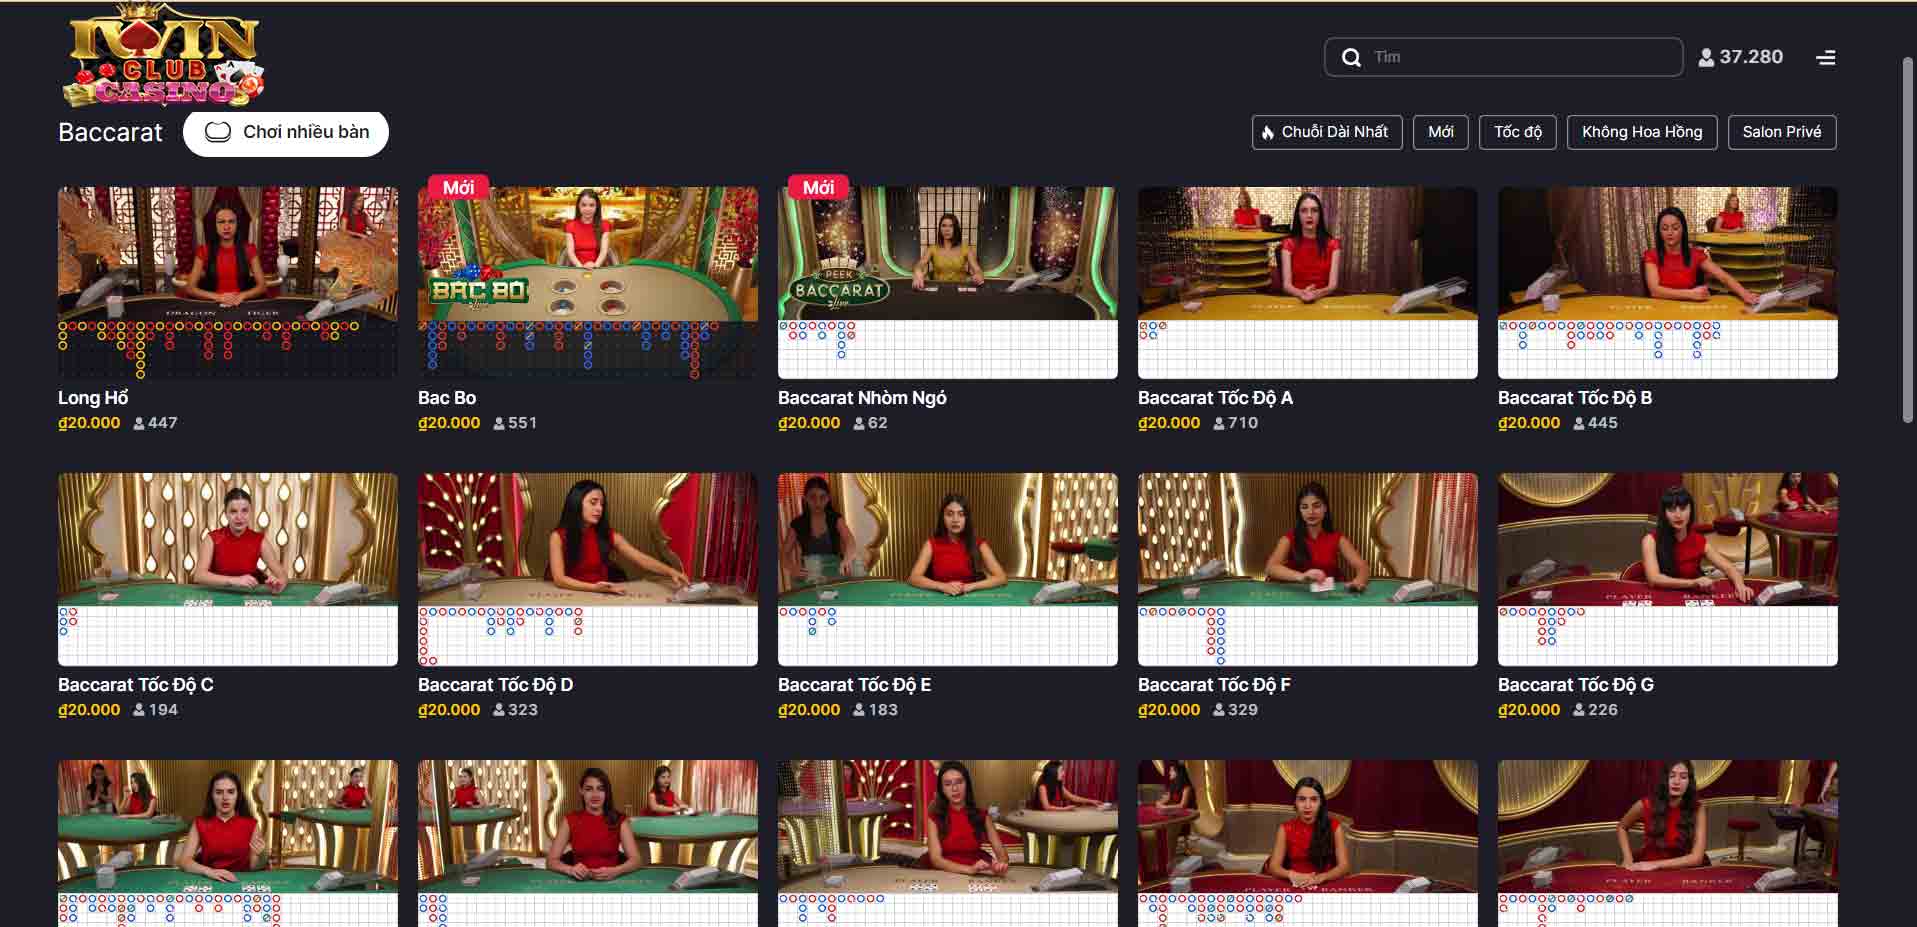Viewport: 1917px width, 927px height.
Task: Click the Bac Bo game logo
Action: click(x=479, y=290)
